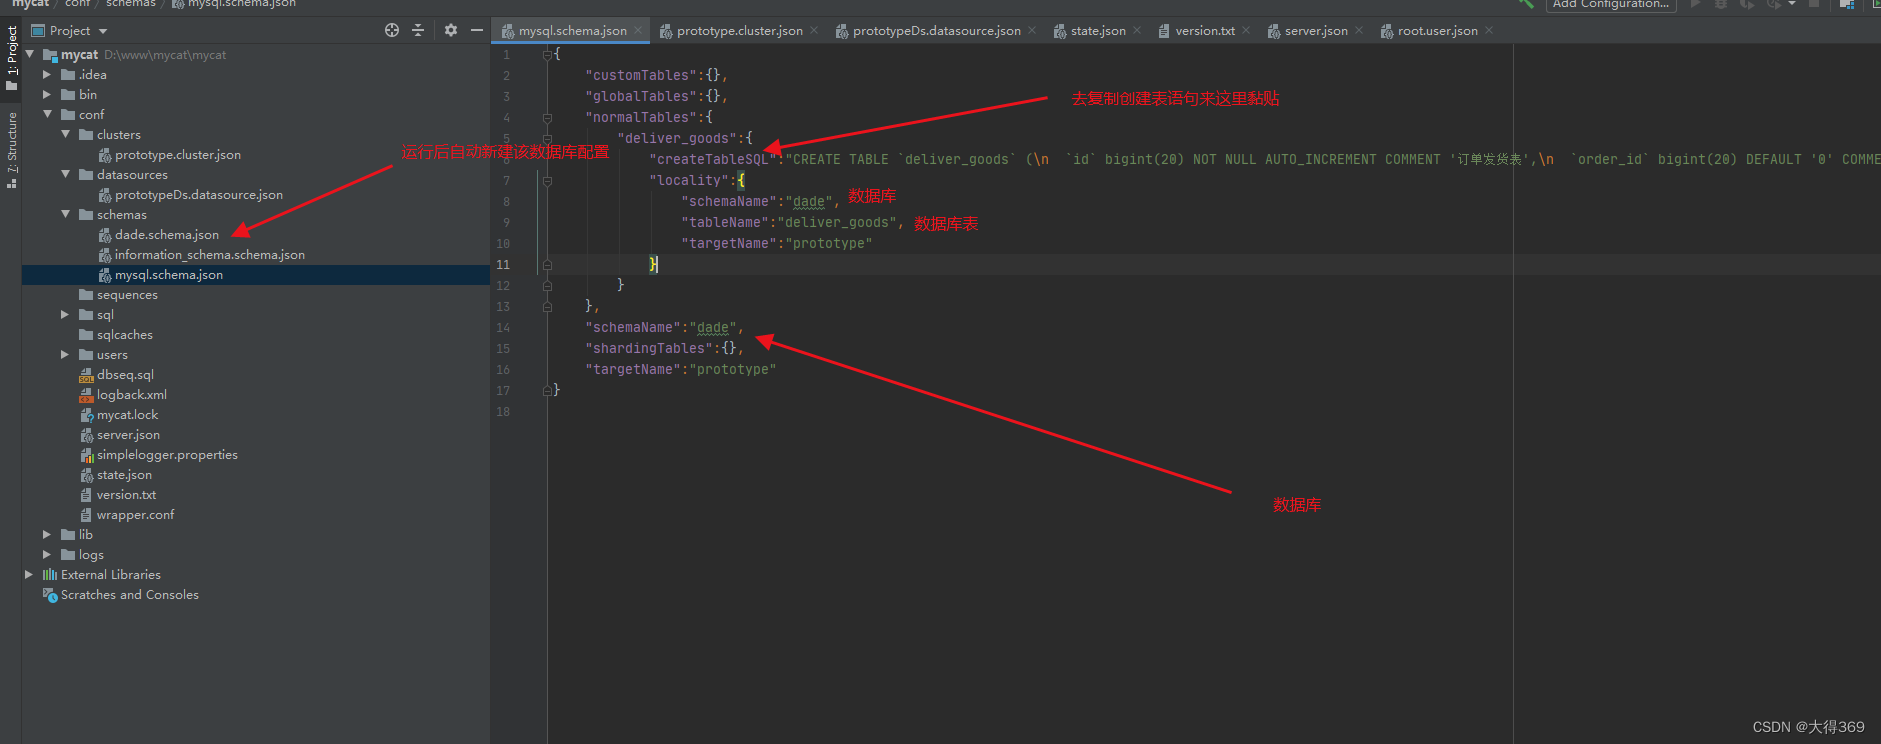The width and height of the screenshot is (1881, 744).
Task: Collapse the conf folder
Action: (x=47, y=114)
